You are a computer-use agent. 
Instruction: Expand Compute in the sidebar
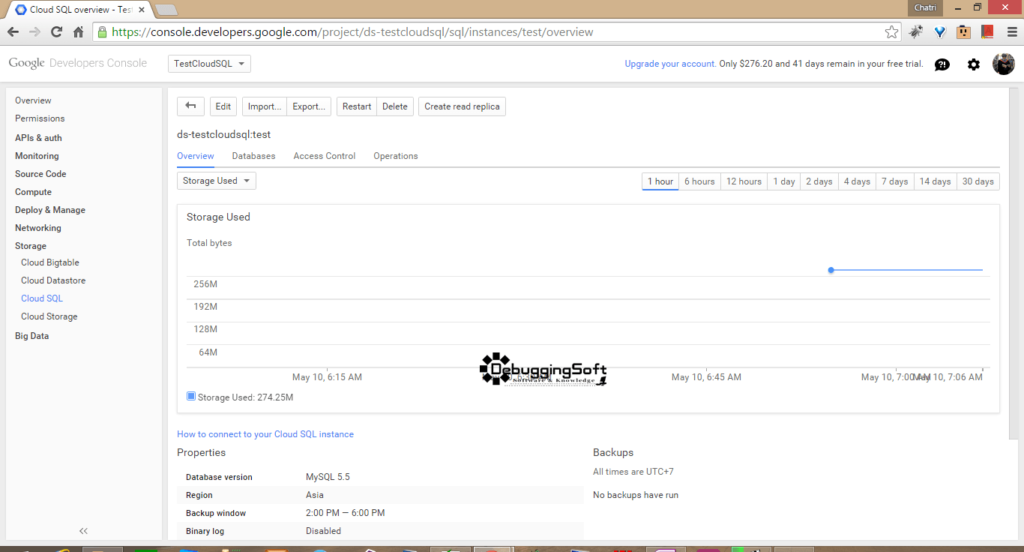coord(33,192)
